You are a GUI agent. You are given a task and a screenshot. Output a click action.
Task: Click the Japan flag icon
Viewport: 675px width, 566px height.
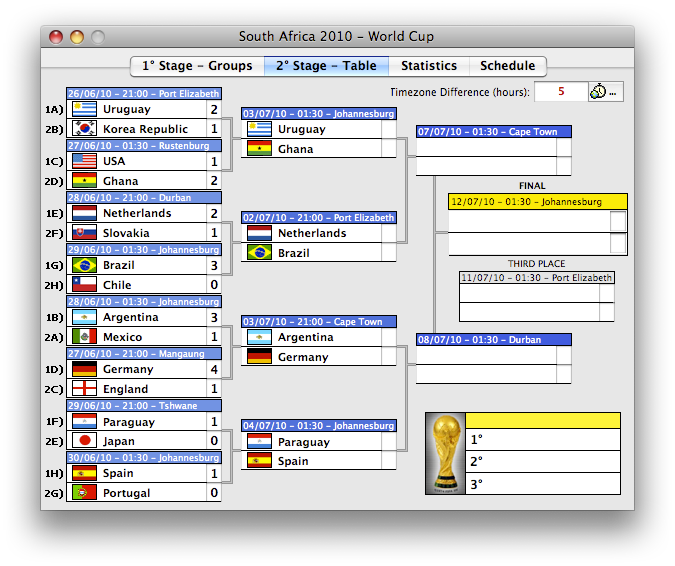84,441
